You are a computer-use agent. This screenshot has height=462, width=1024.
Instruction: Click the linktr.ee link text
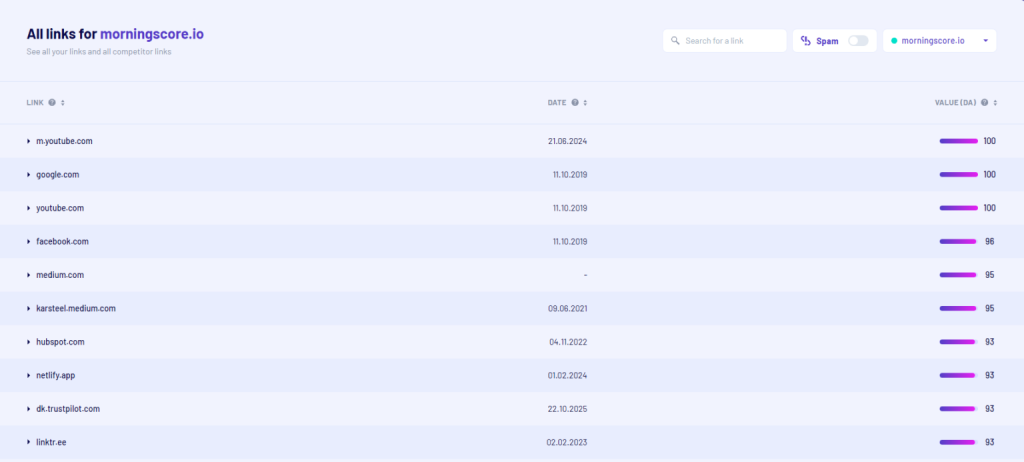[51, 442]
